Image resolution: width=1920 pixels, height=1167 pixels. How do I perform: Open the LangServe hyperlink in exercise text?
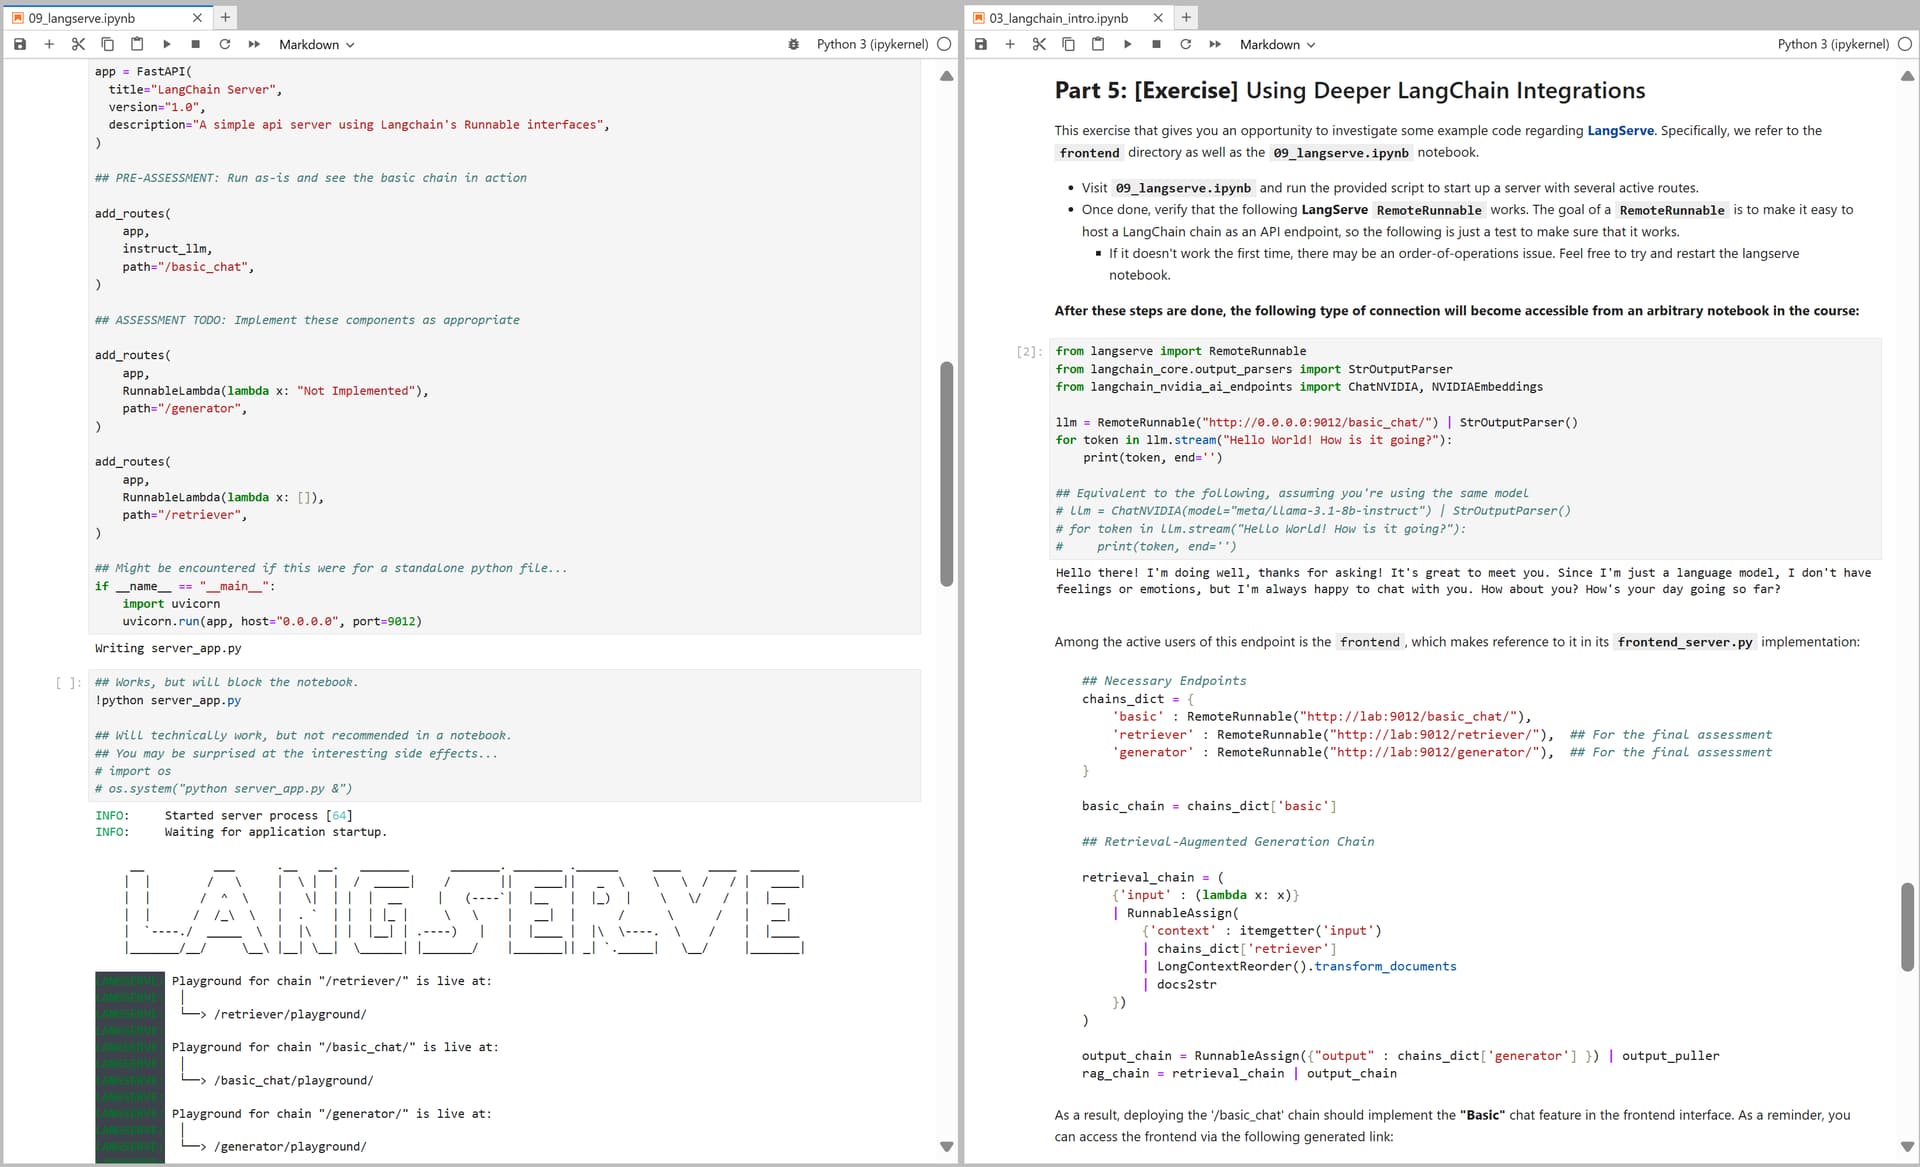tap(1620, 130)
